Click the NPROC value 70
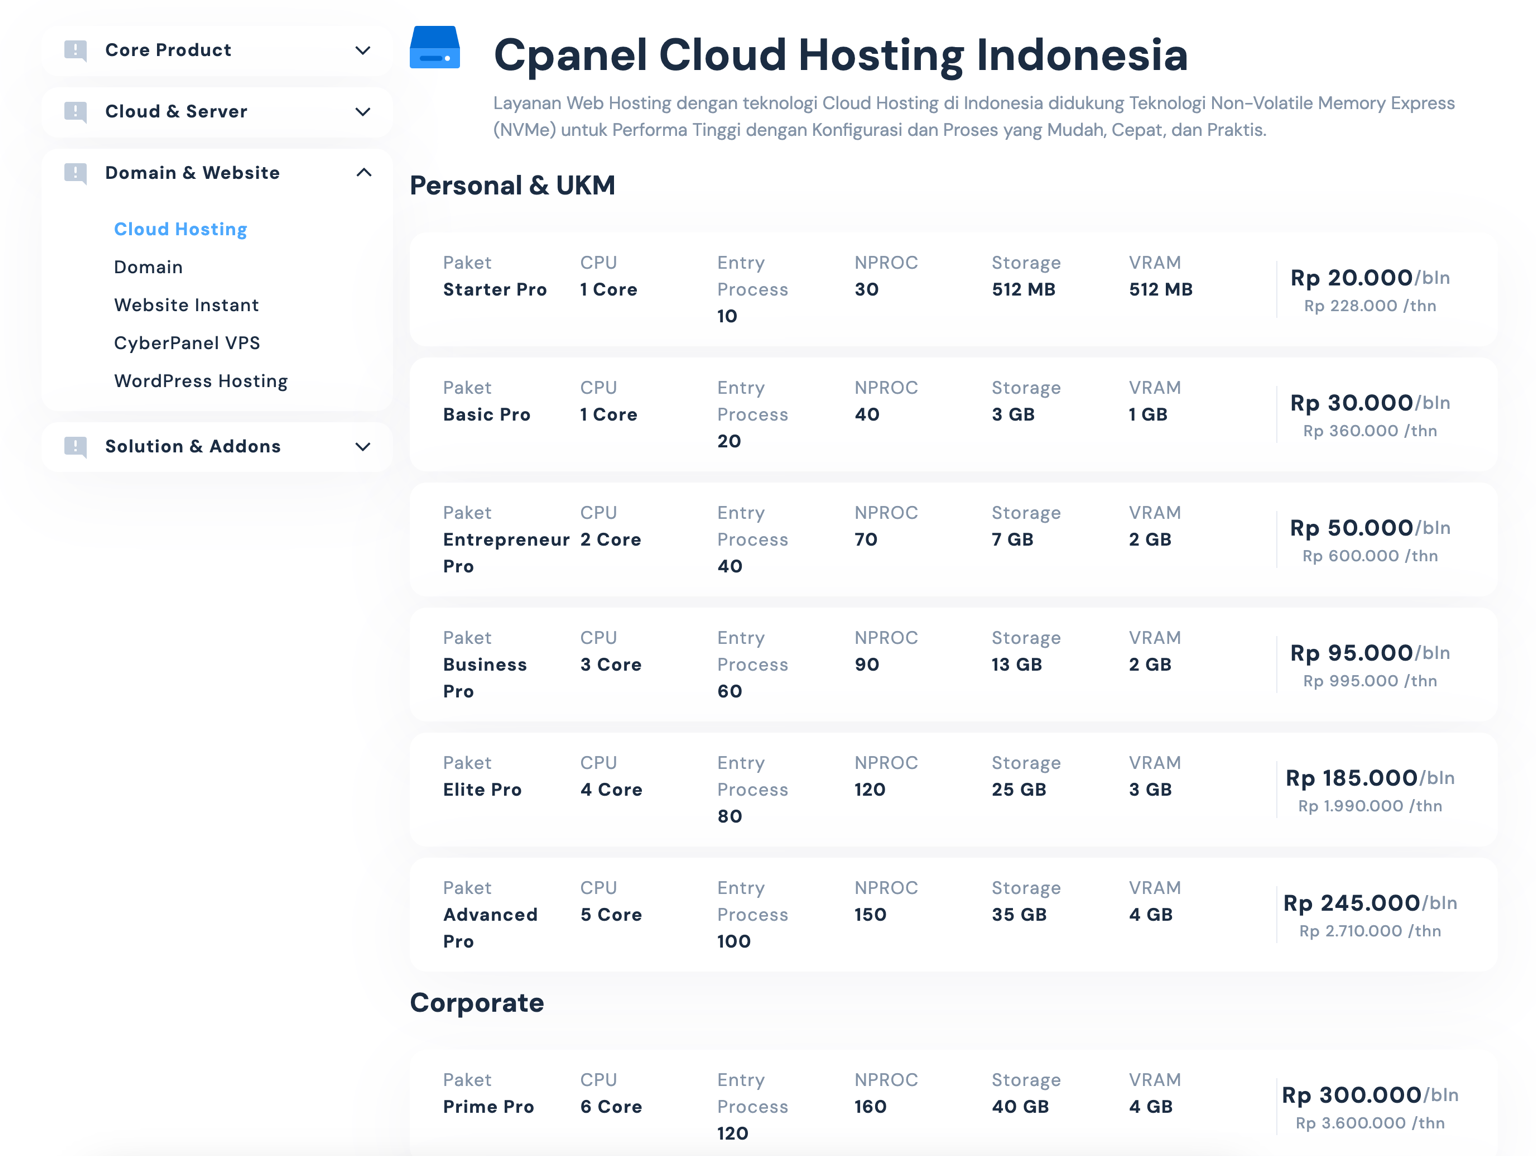Image resolution: width=1536 pixels, height=1156 pixels. coord(866,540)
